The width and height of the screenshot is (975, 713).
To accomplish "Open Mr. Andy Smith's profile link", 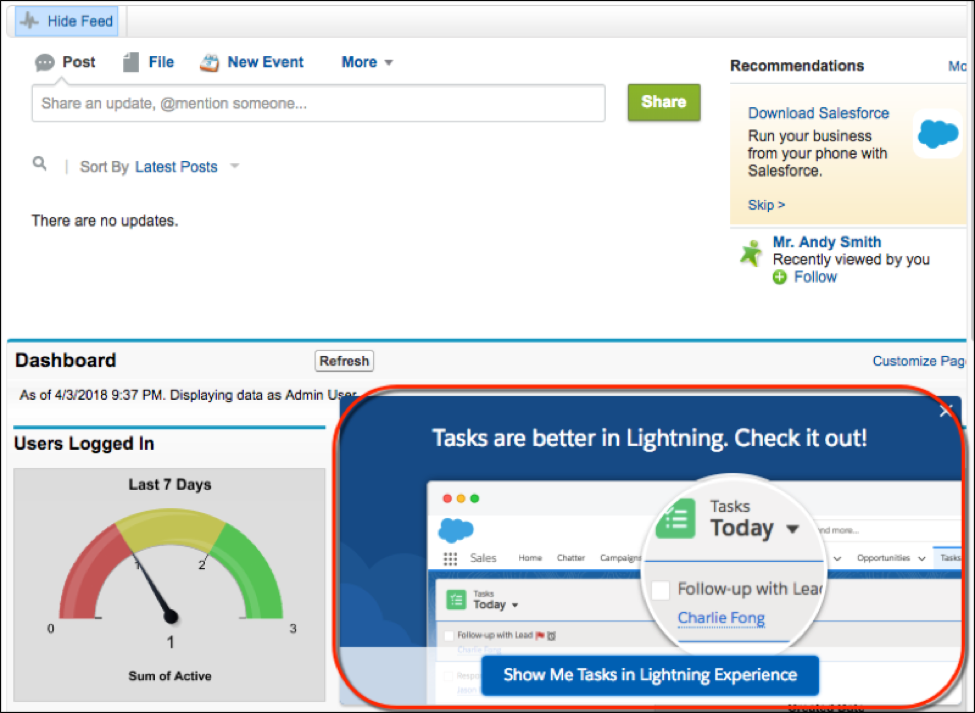I will [826, 242].
